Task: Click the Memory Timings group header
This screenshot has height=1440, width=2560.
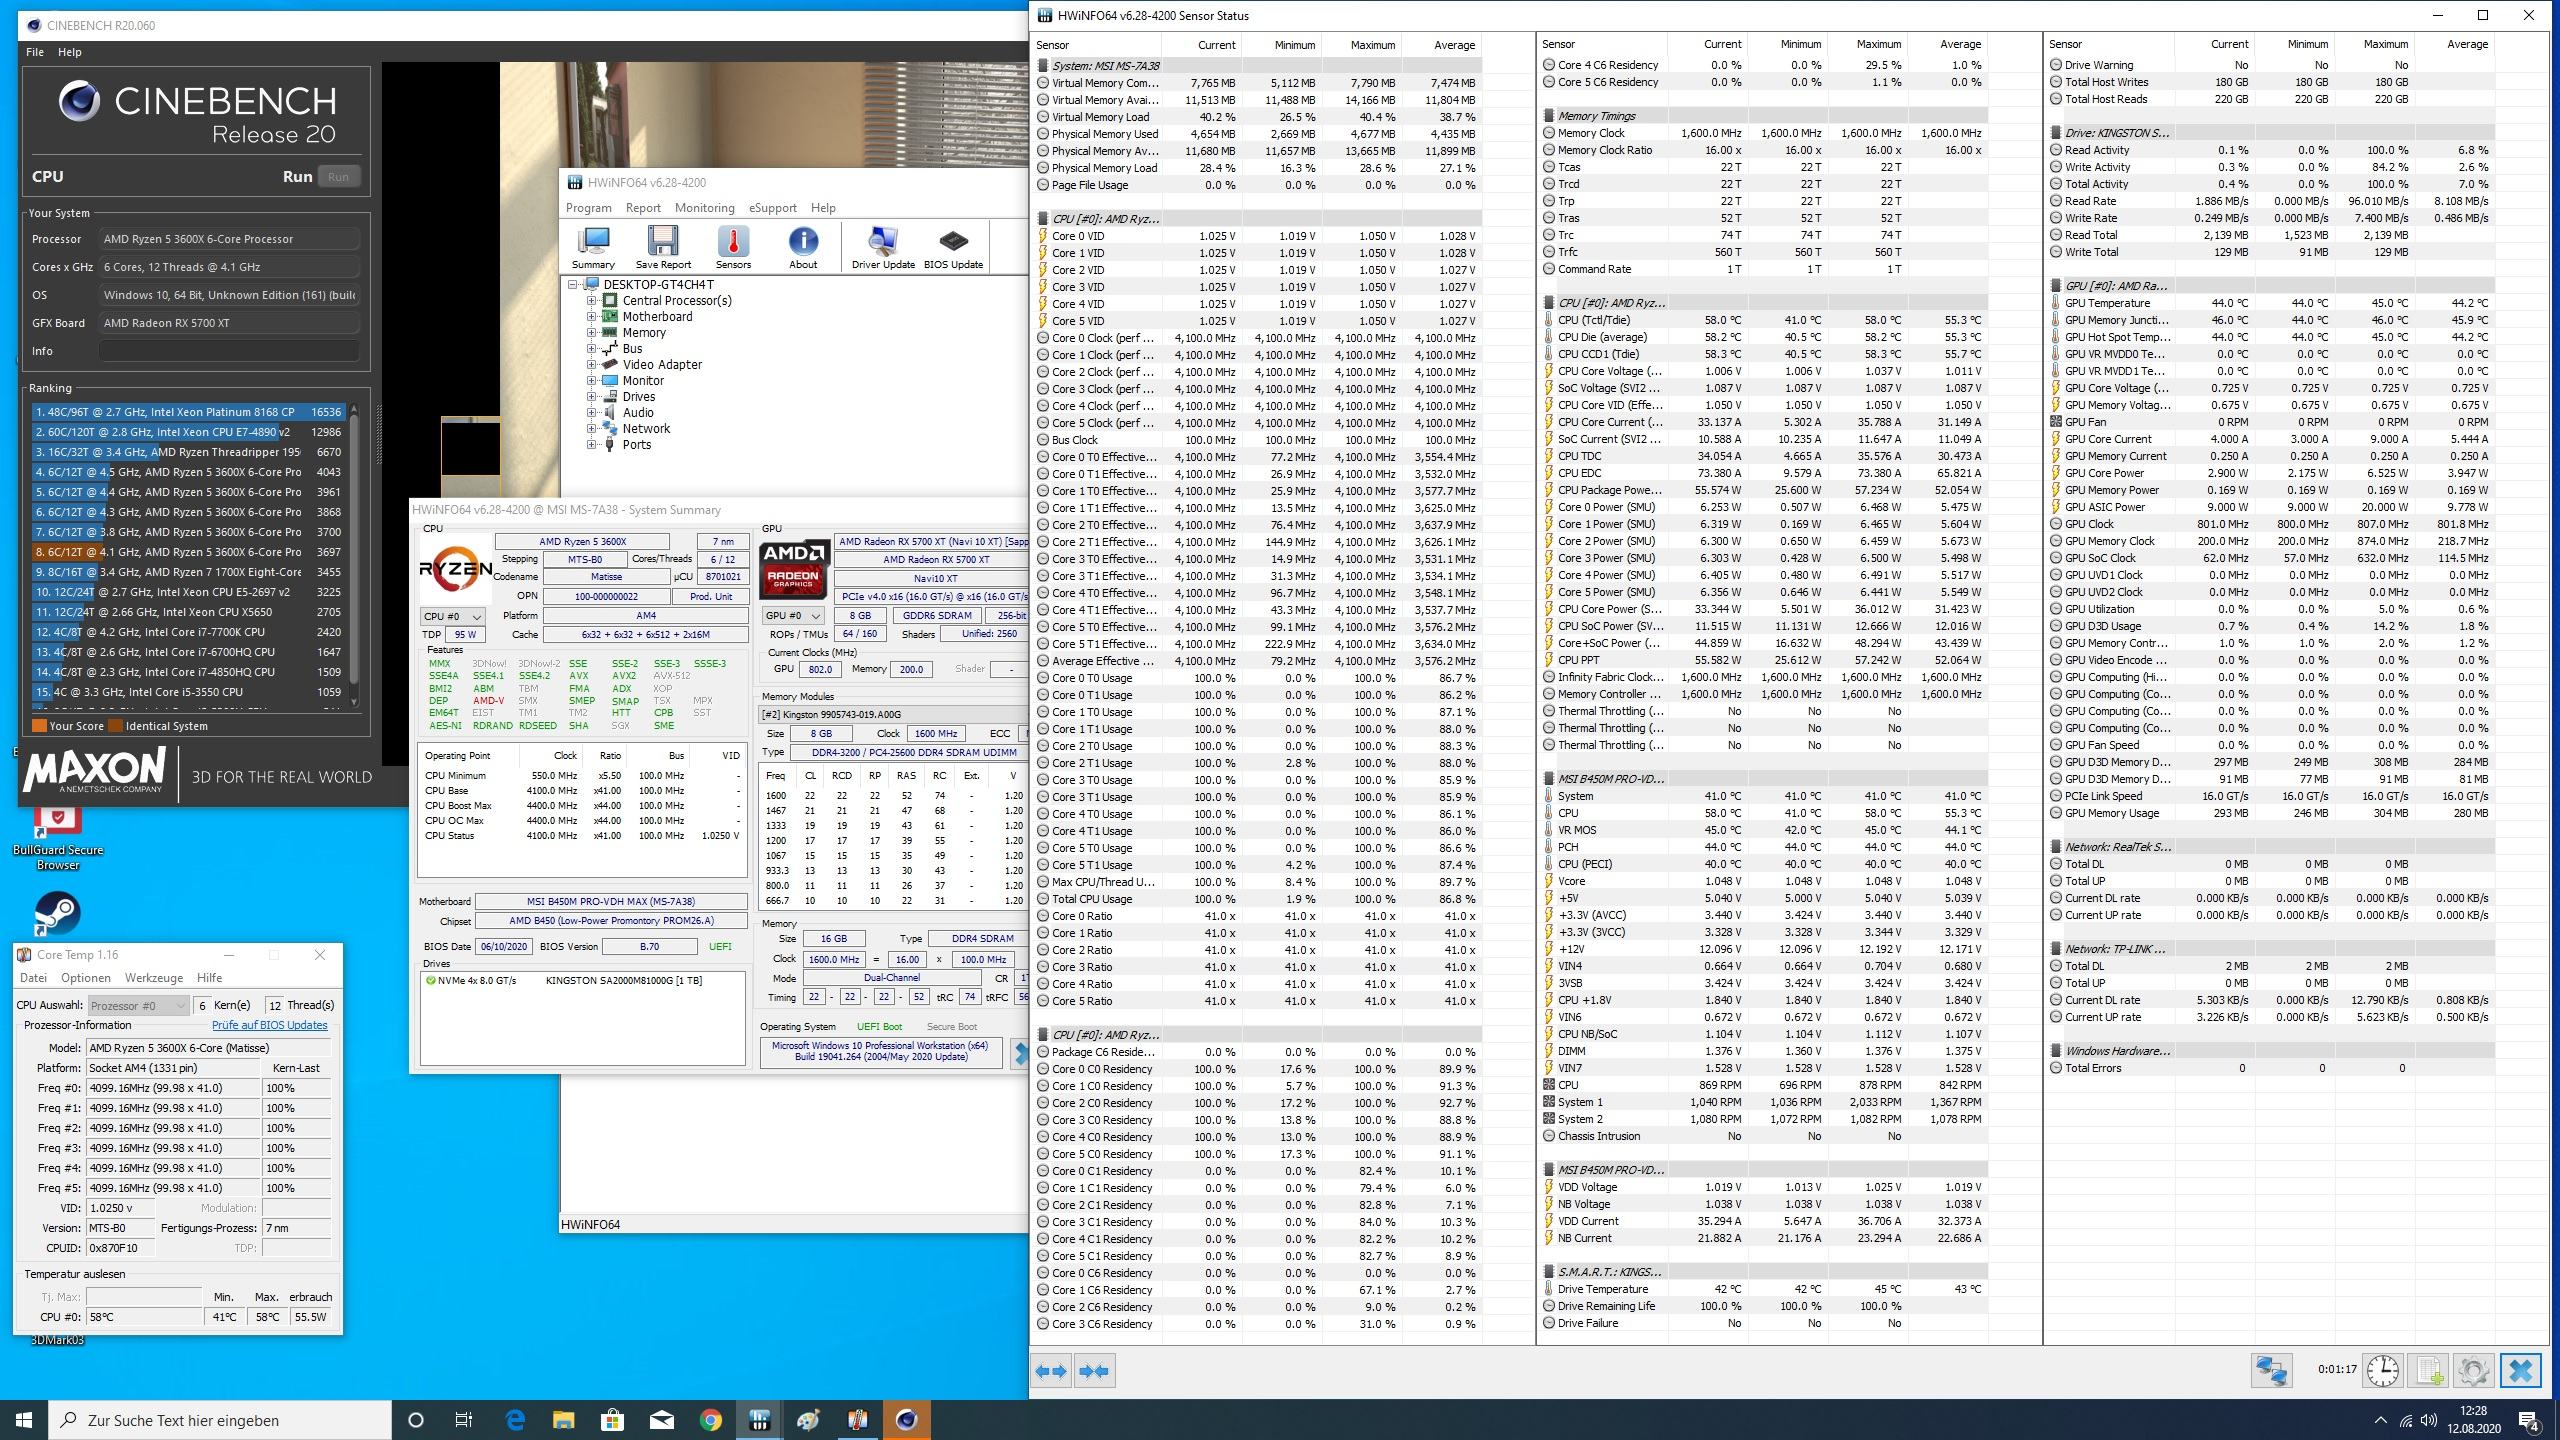Action: click(x=1764, y=116)
